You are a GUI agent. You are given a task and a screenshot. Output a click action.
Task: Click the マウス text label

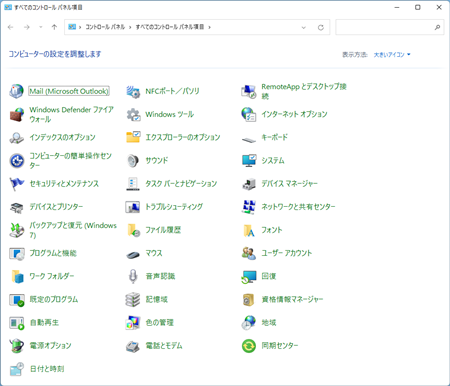coord(154,253)
